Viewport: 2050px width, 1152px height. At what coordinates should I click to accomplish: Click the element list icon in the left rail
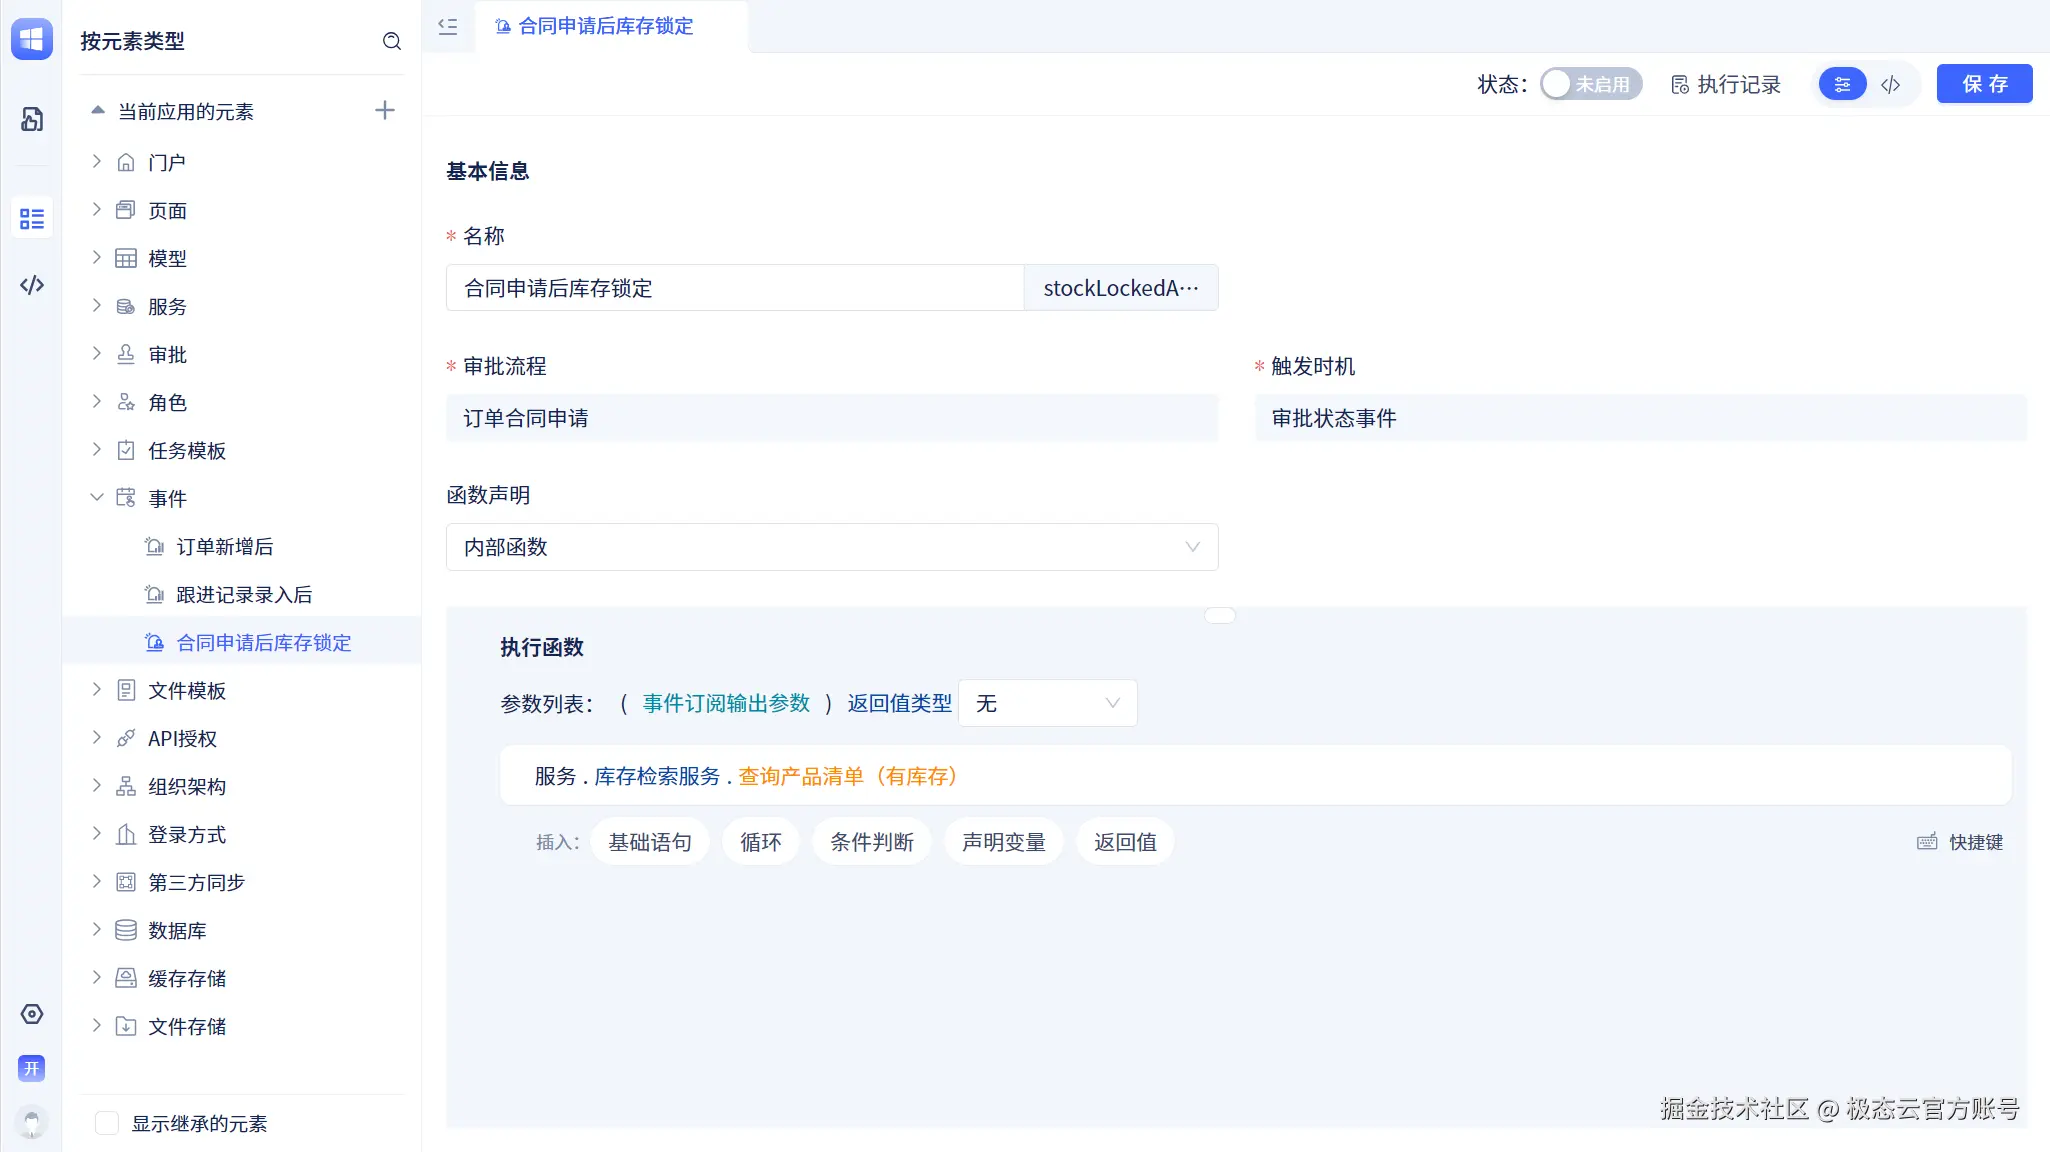tap(32, 219)
